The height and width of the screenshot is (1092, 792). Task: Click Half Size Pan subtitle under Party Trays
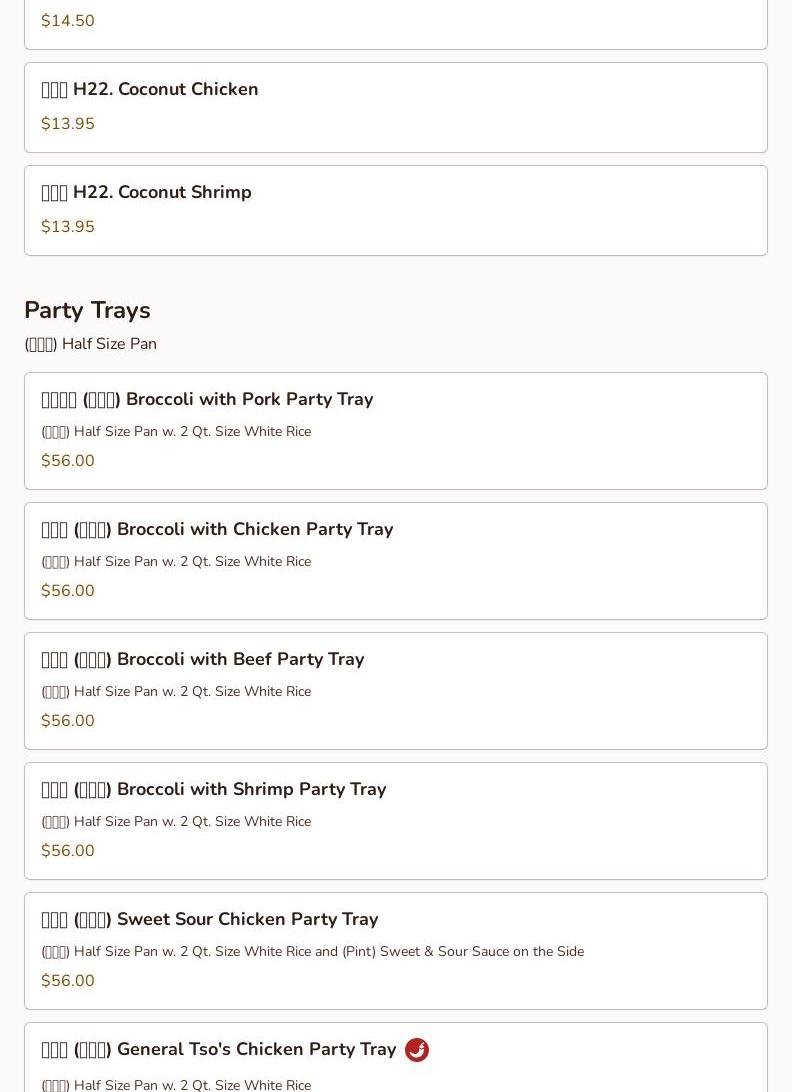pos(91,344)
